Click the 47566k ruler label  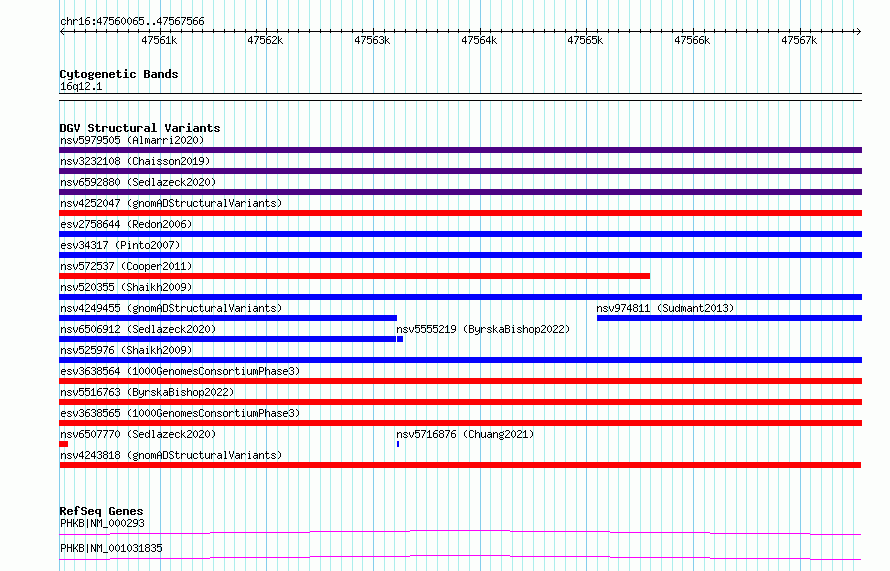(692, 40)
